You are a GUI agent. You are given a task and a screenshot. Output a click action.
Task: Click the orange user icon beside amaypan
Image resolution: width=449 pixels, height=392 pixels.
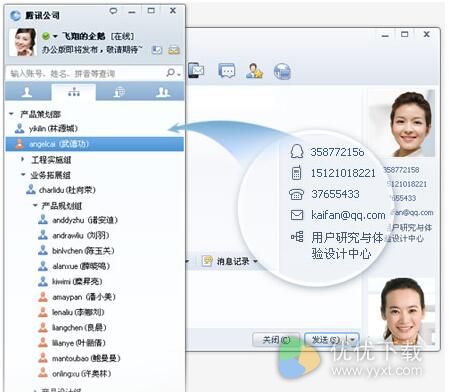tap(43, 296)
